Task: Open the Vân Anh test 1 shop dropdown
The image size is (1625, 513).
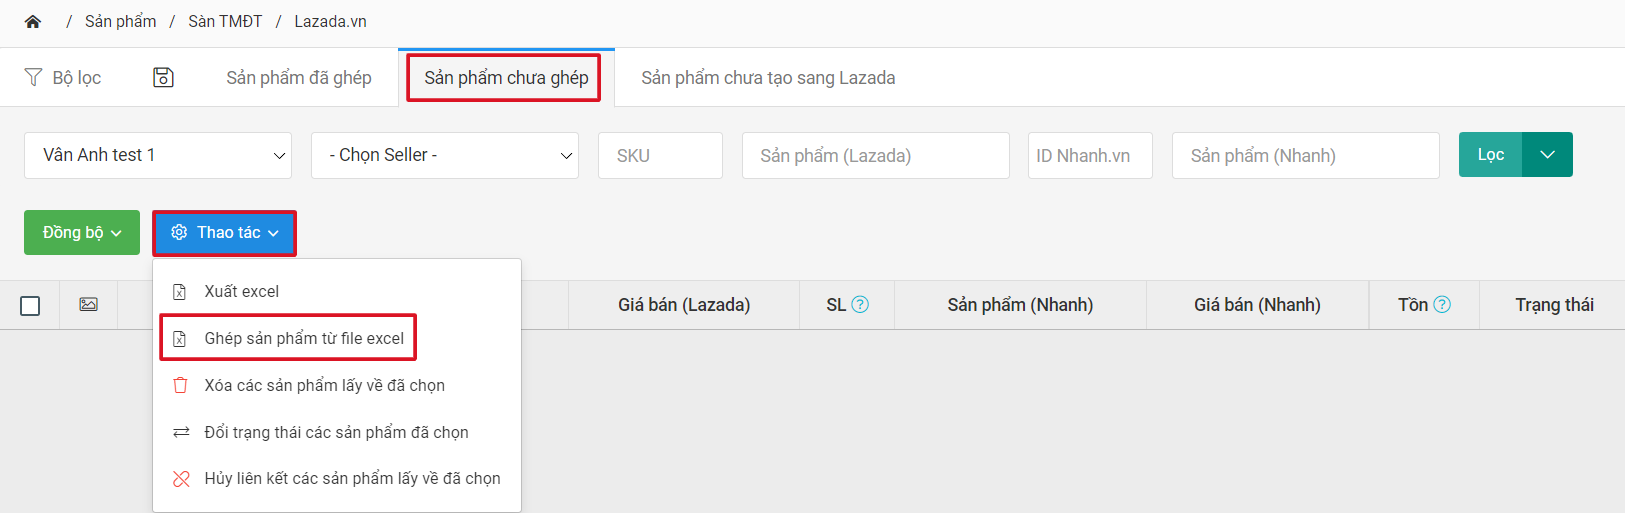Action: (158, 156)
